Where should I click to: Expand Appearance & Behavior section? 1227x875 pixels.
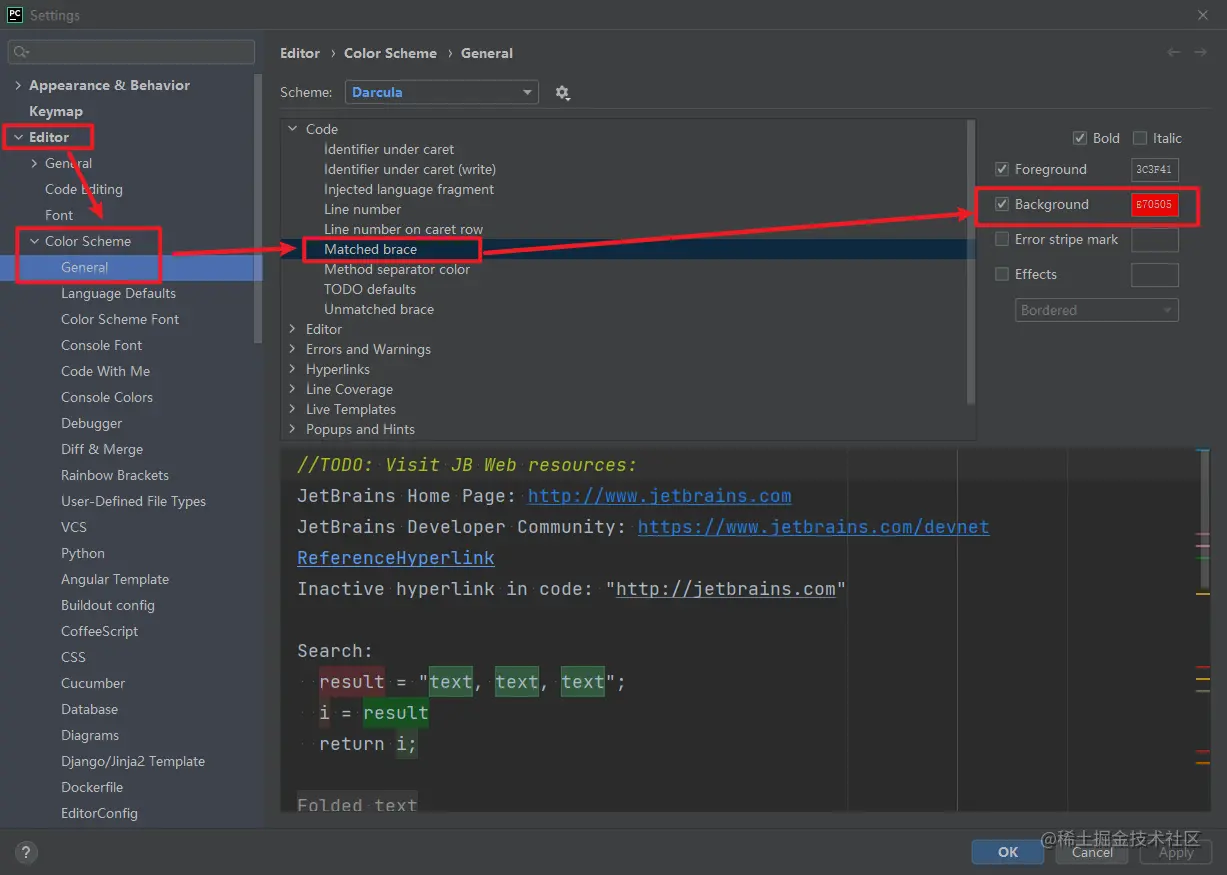tap(18, 85)
